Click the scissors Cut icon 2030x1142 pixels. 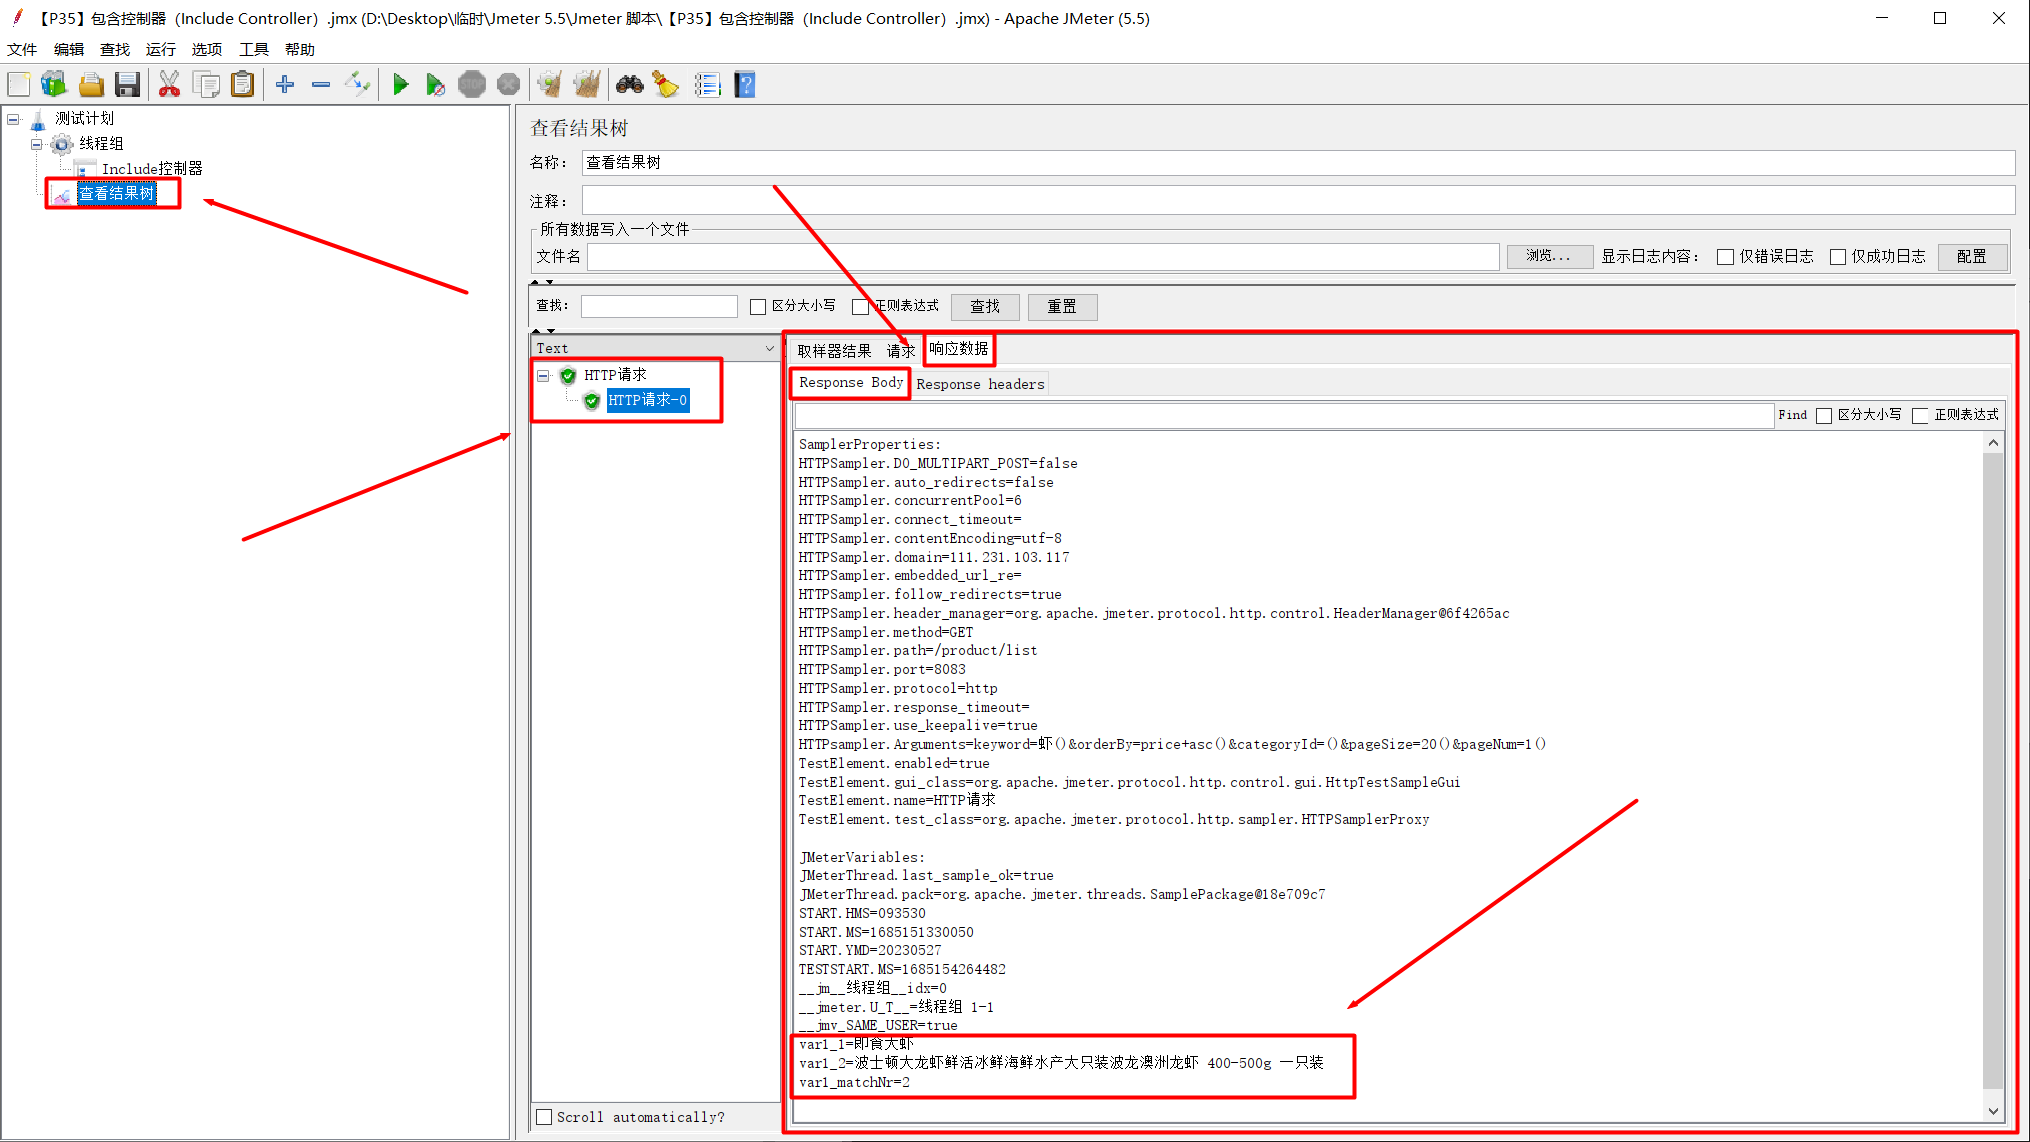click(169, 85)
